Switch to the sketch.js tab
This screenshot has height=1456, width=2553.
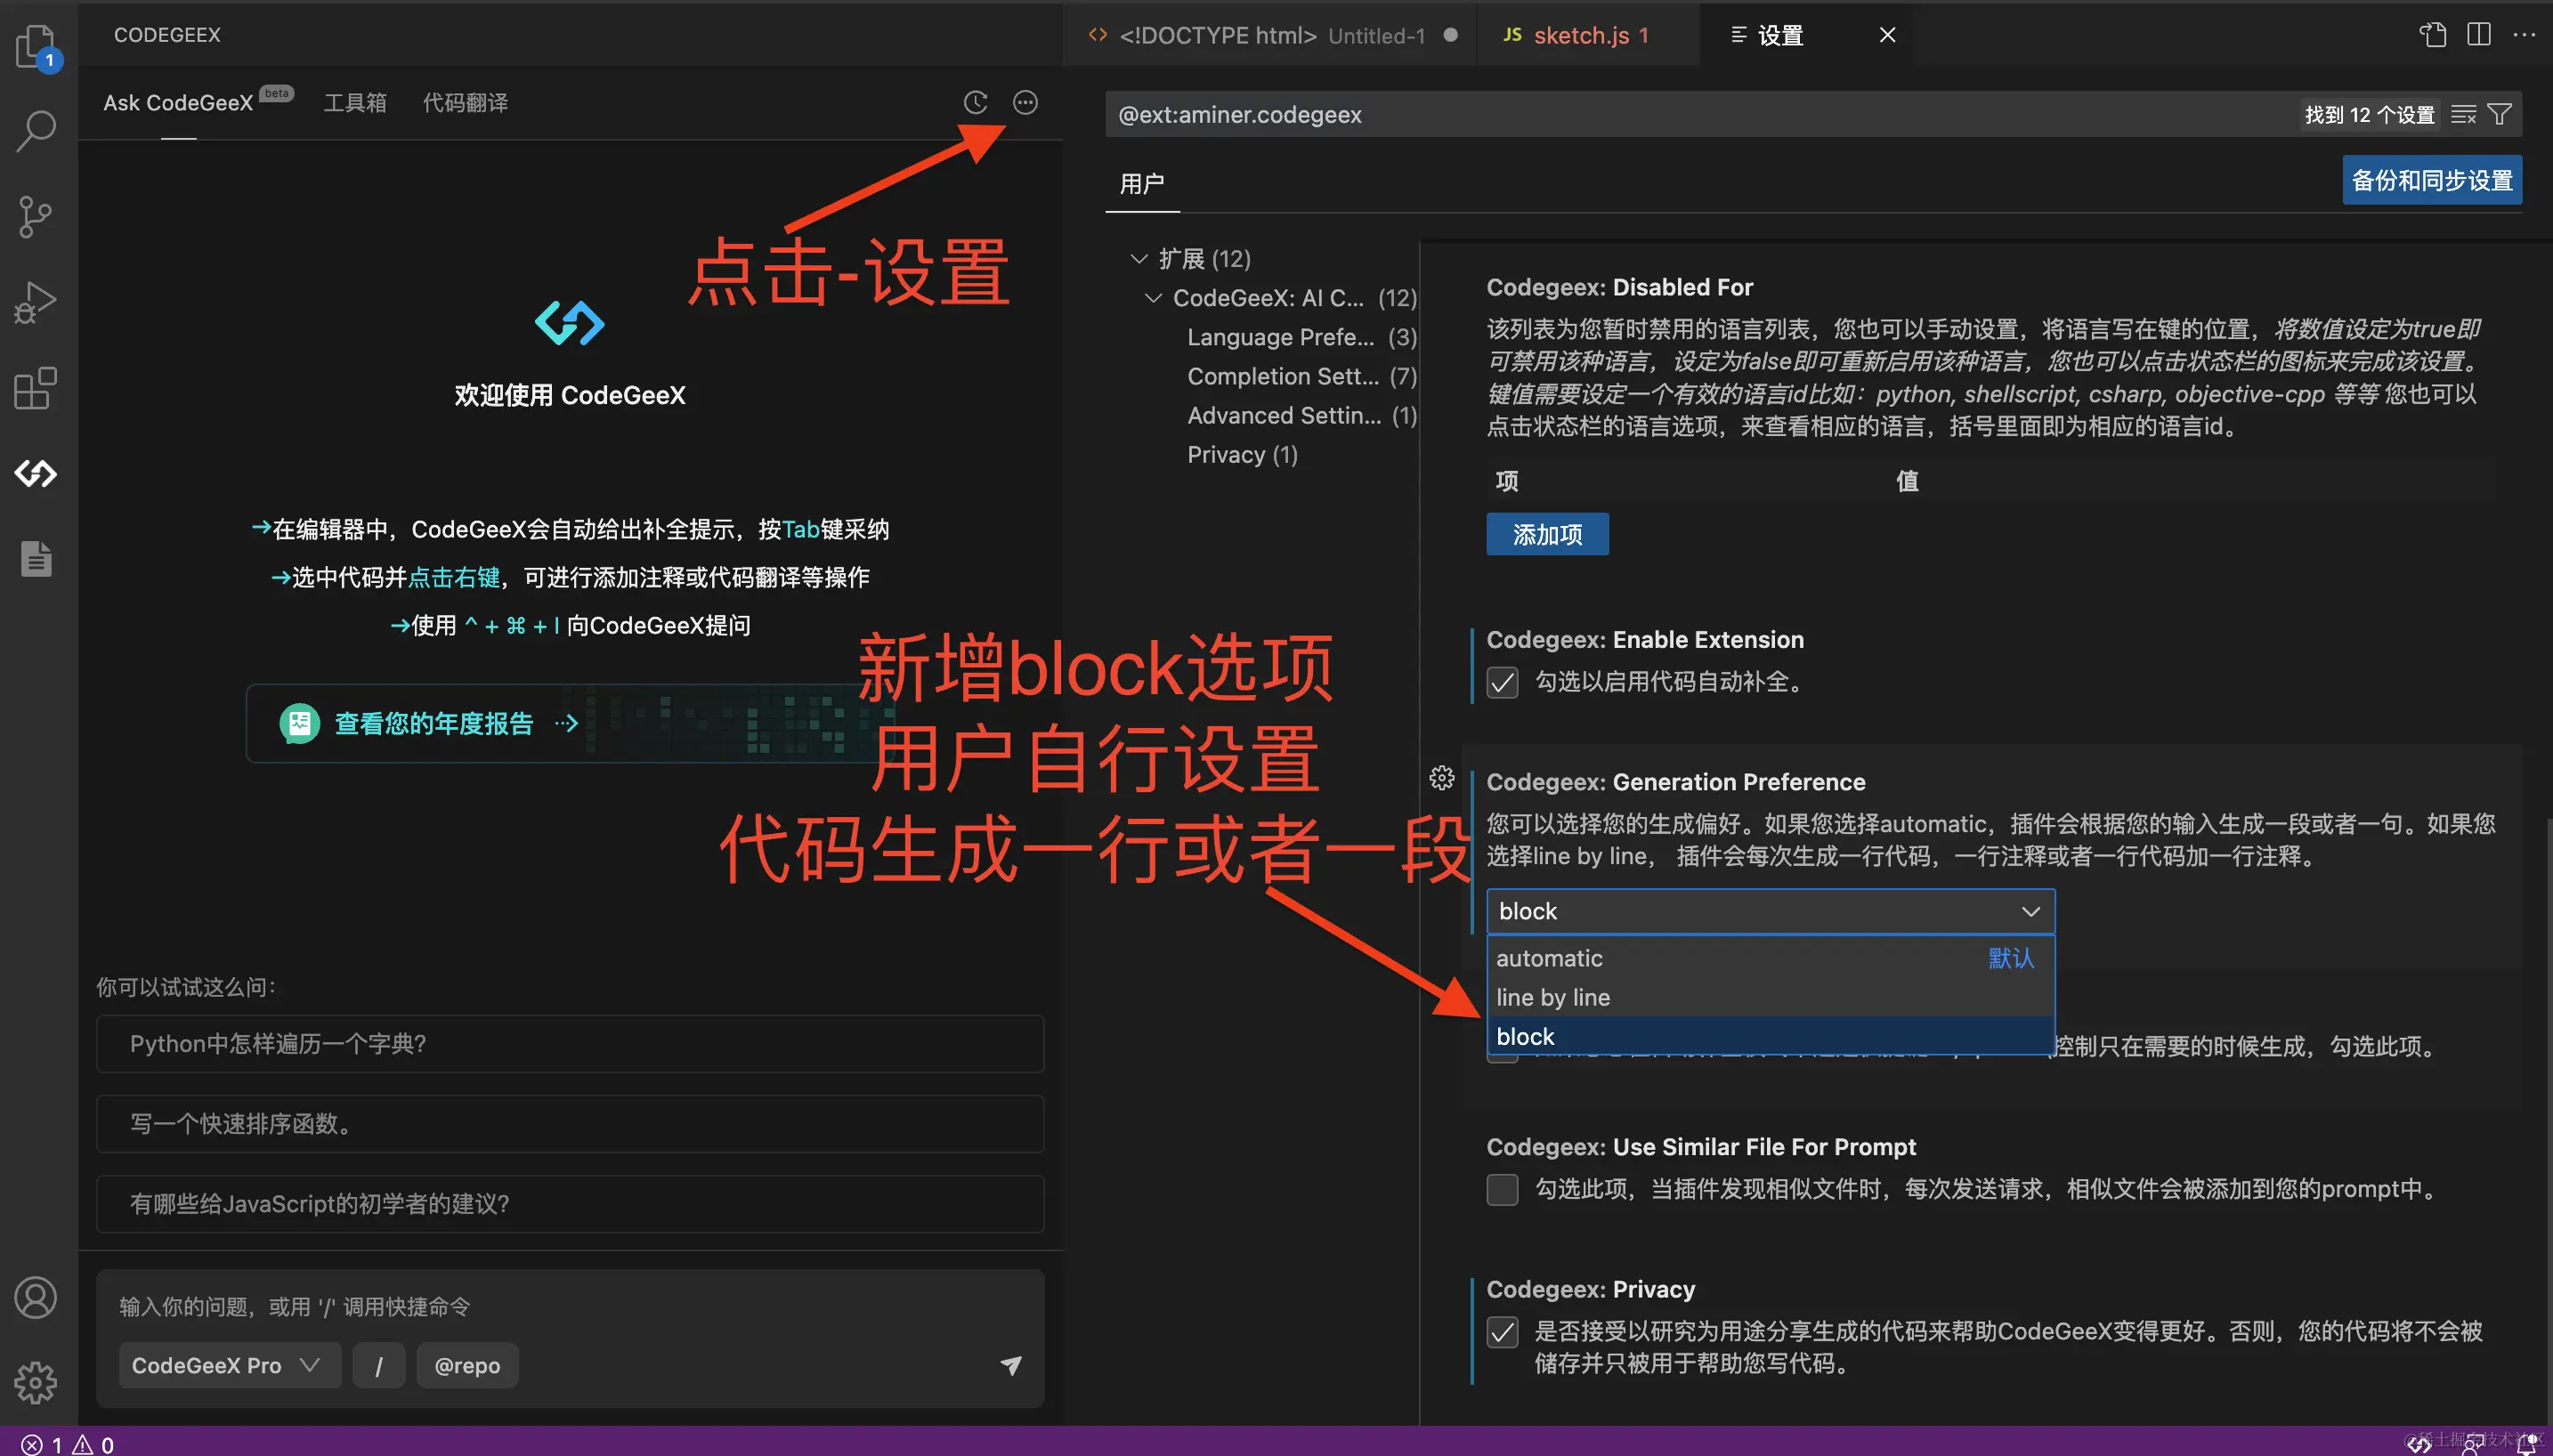click(1581, 35)
